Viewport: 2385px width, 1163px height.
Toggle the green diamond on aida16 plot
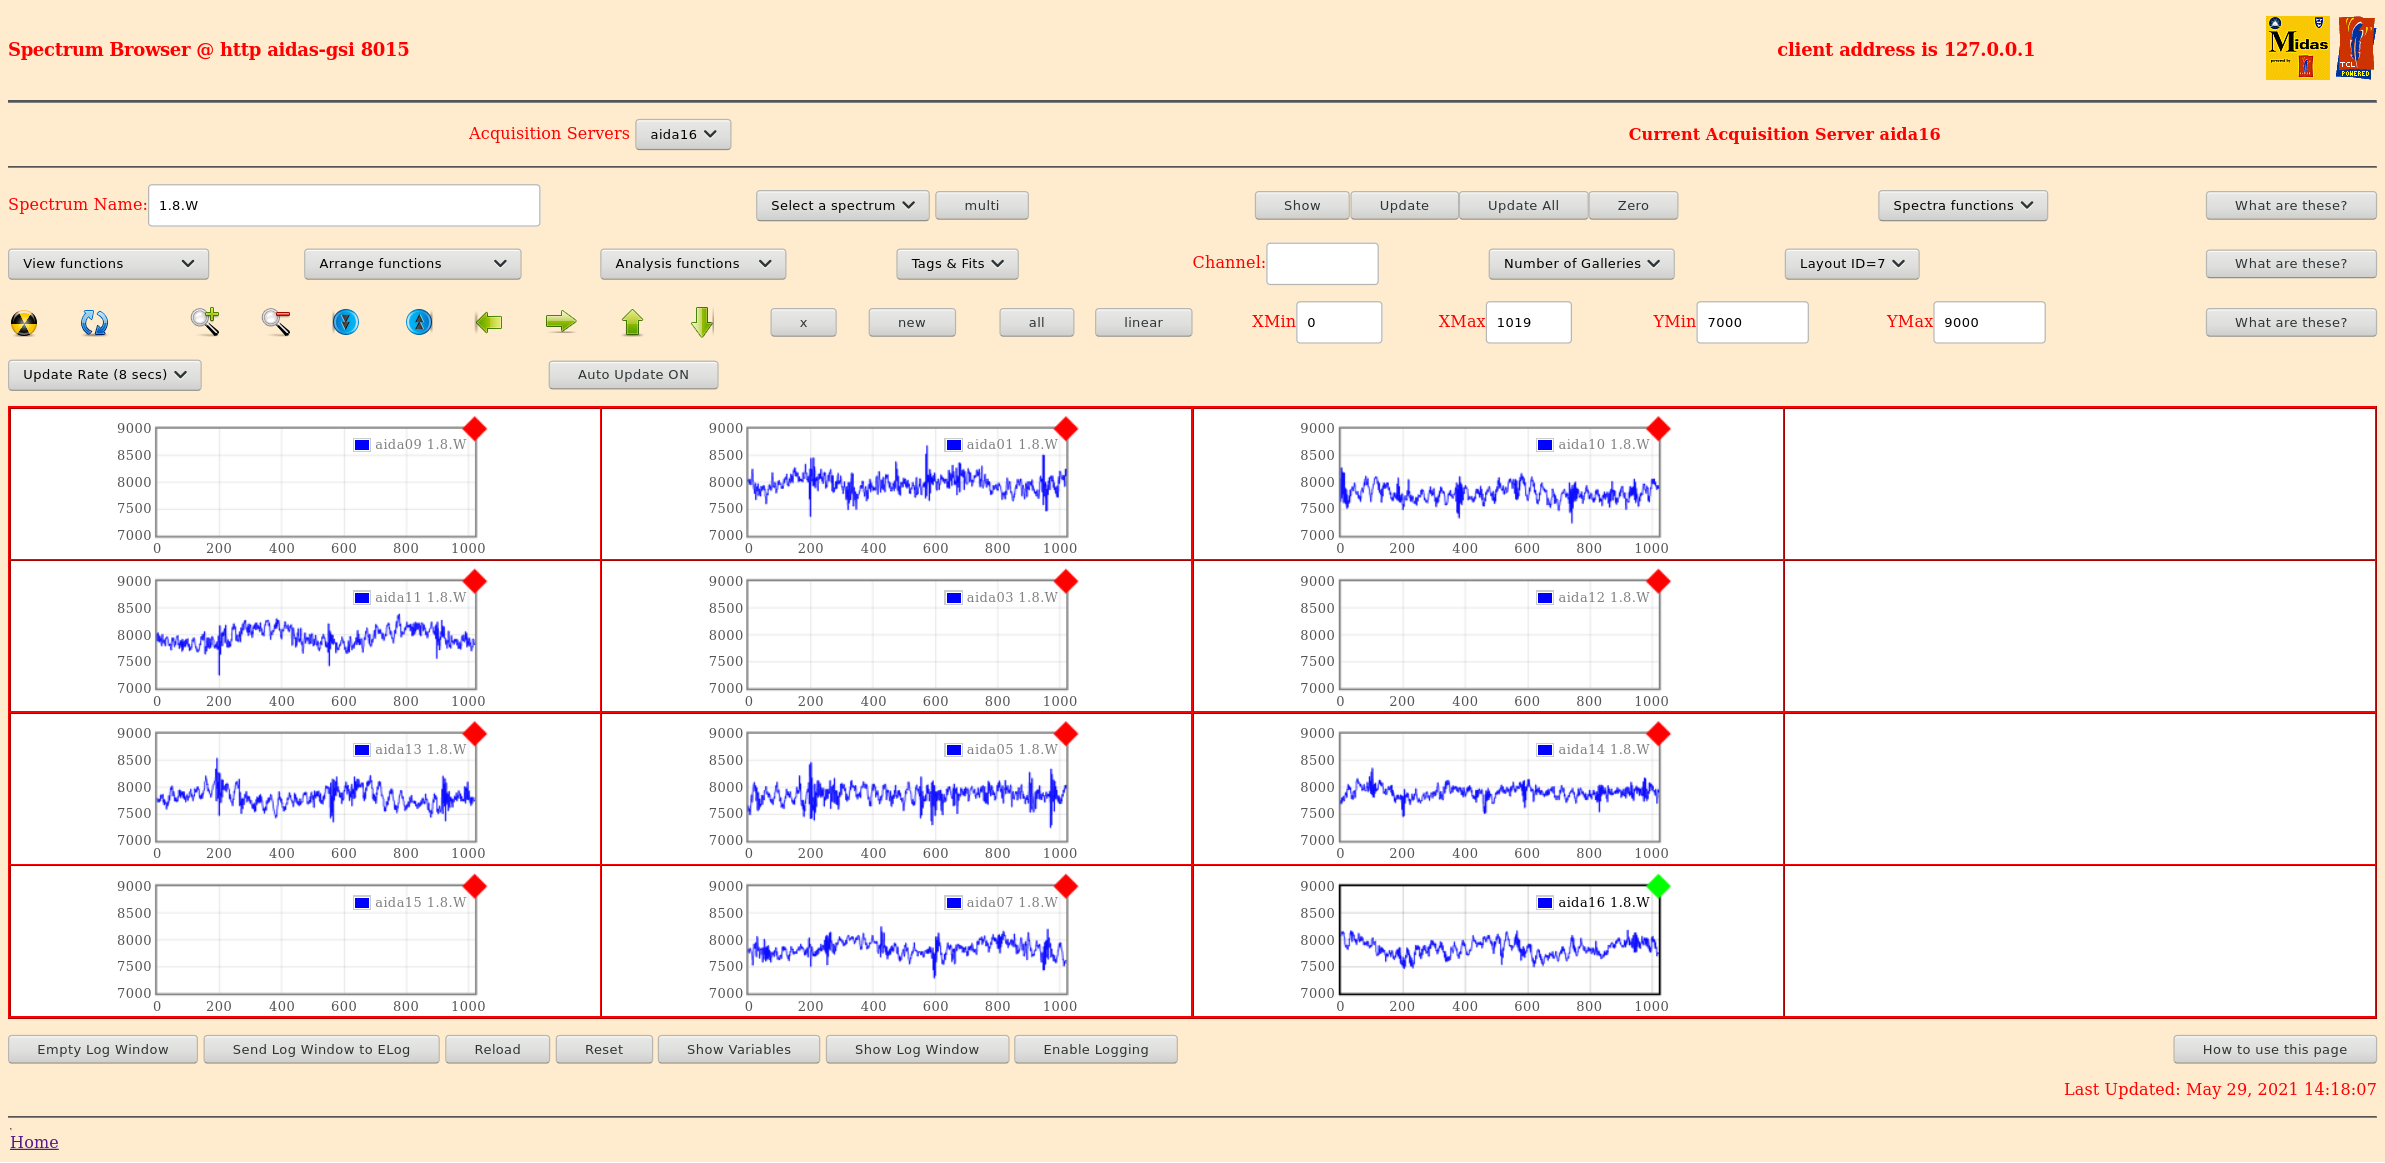pyautogui.click(x=1658, y=886)
